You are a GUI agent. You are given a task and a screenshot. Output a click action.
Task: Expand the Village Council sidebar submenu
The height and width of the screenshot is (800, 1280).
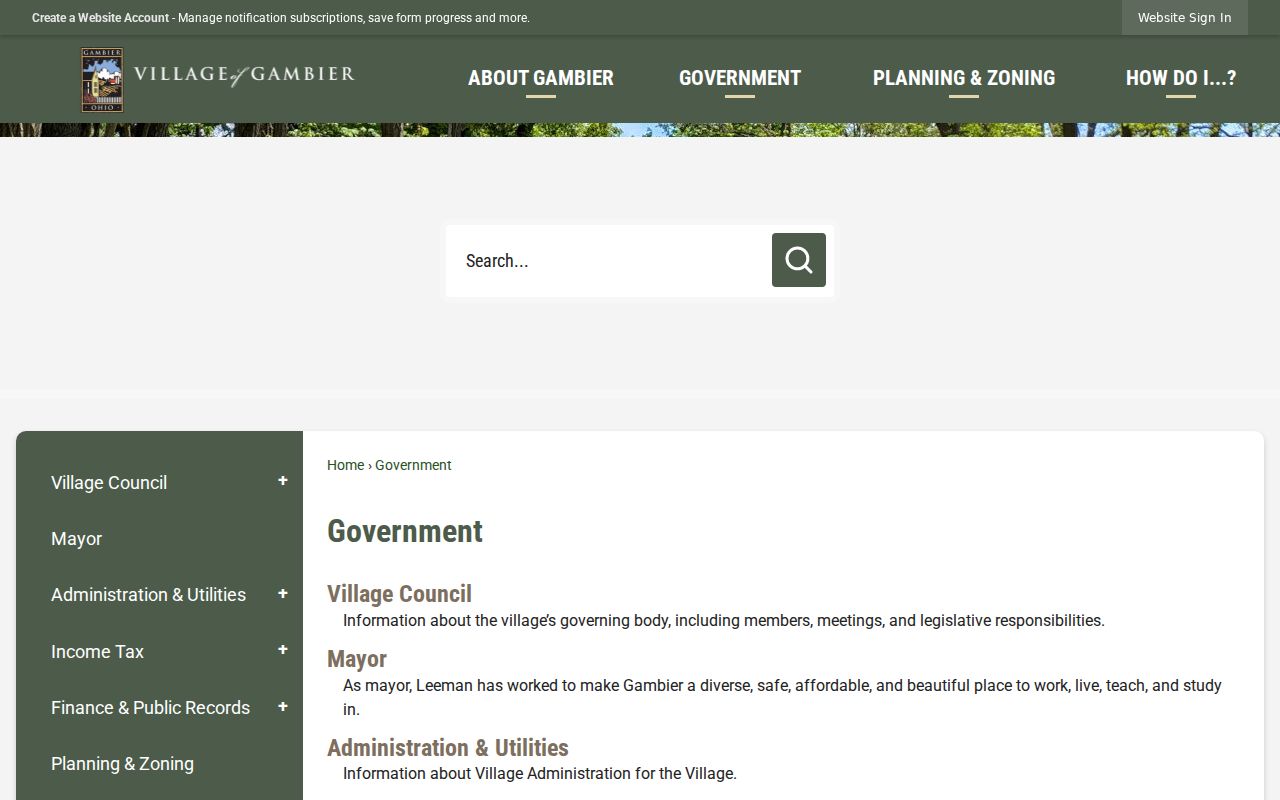click(283, 482)
